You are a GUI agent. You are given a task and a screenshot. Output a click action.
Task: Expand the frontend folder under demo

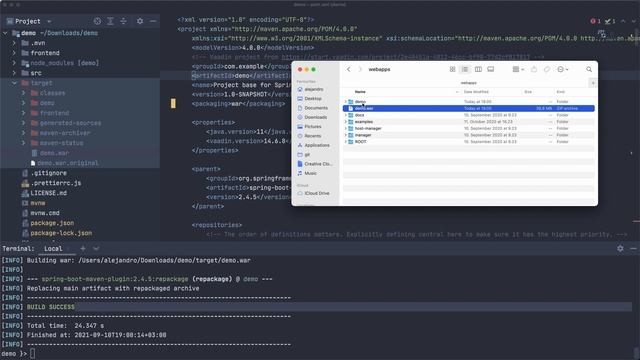pos(14,53)
